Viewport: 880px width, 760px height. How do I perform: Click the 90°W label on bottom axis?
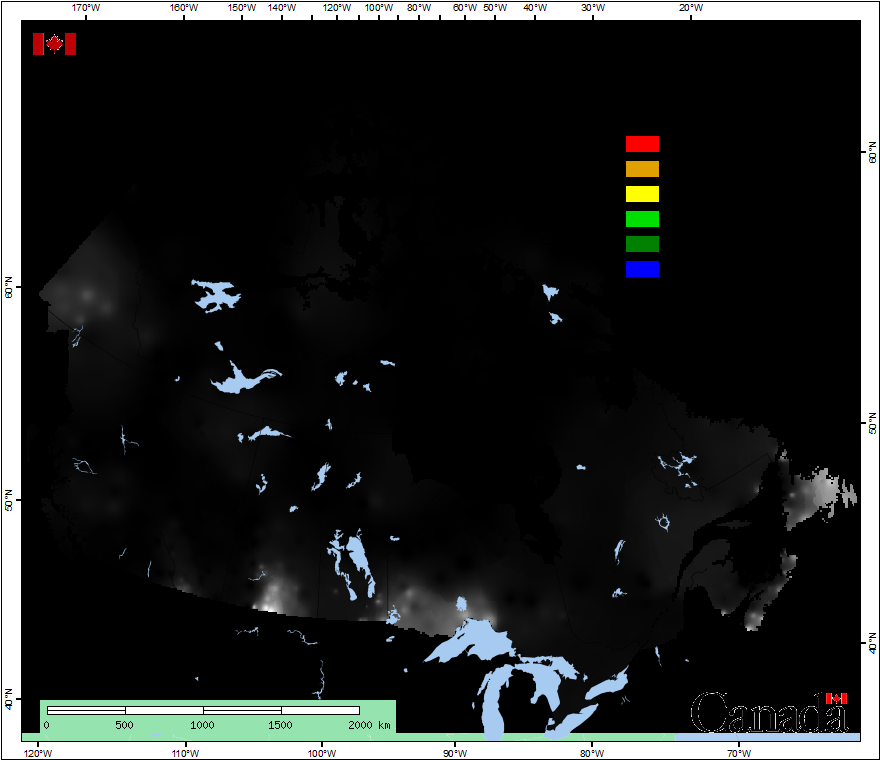pyautogui.click(x=454, y=753)
